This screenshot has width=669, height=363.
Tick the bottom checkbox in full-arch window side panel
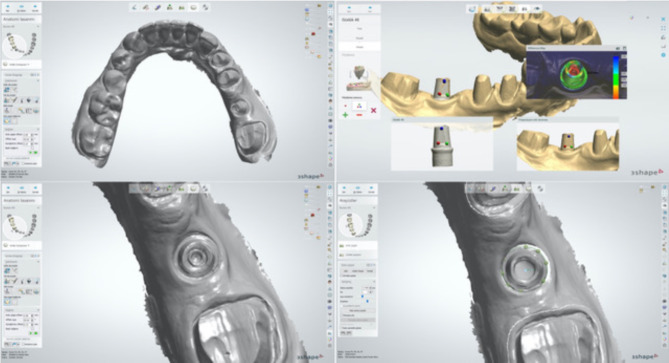coord(24,163)
